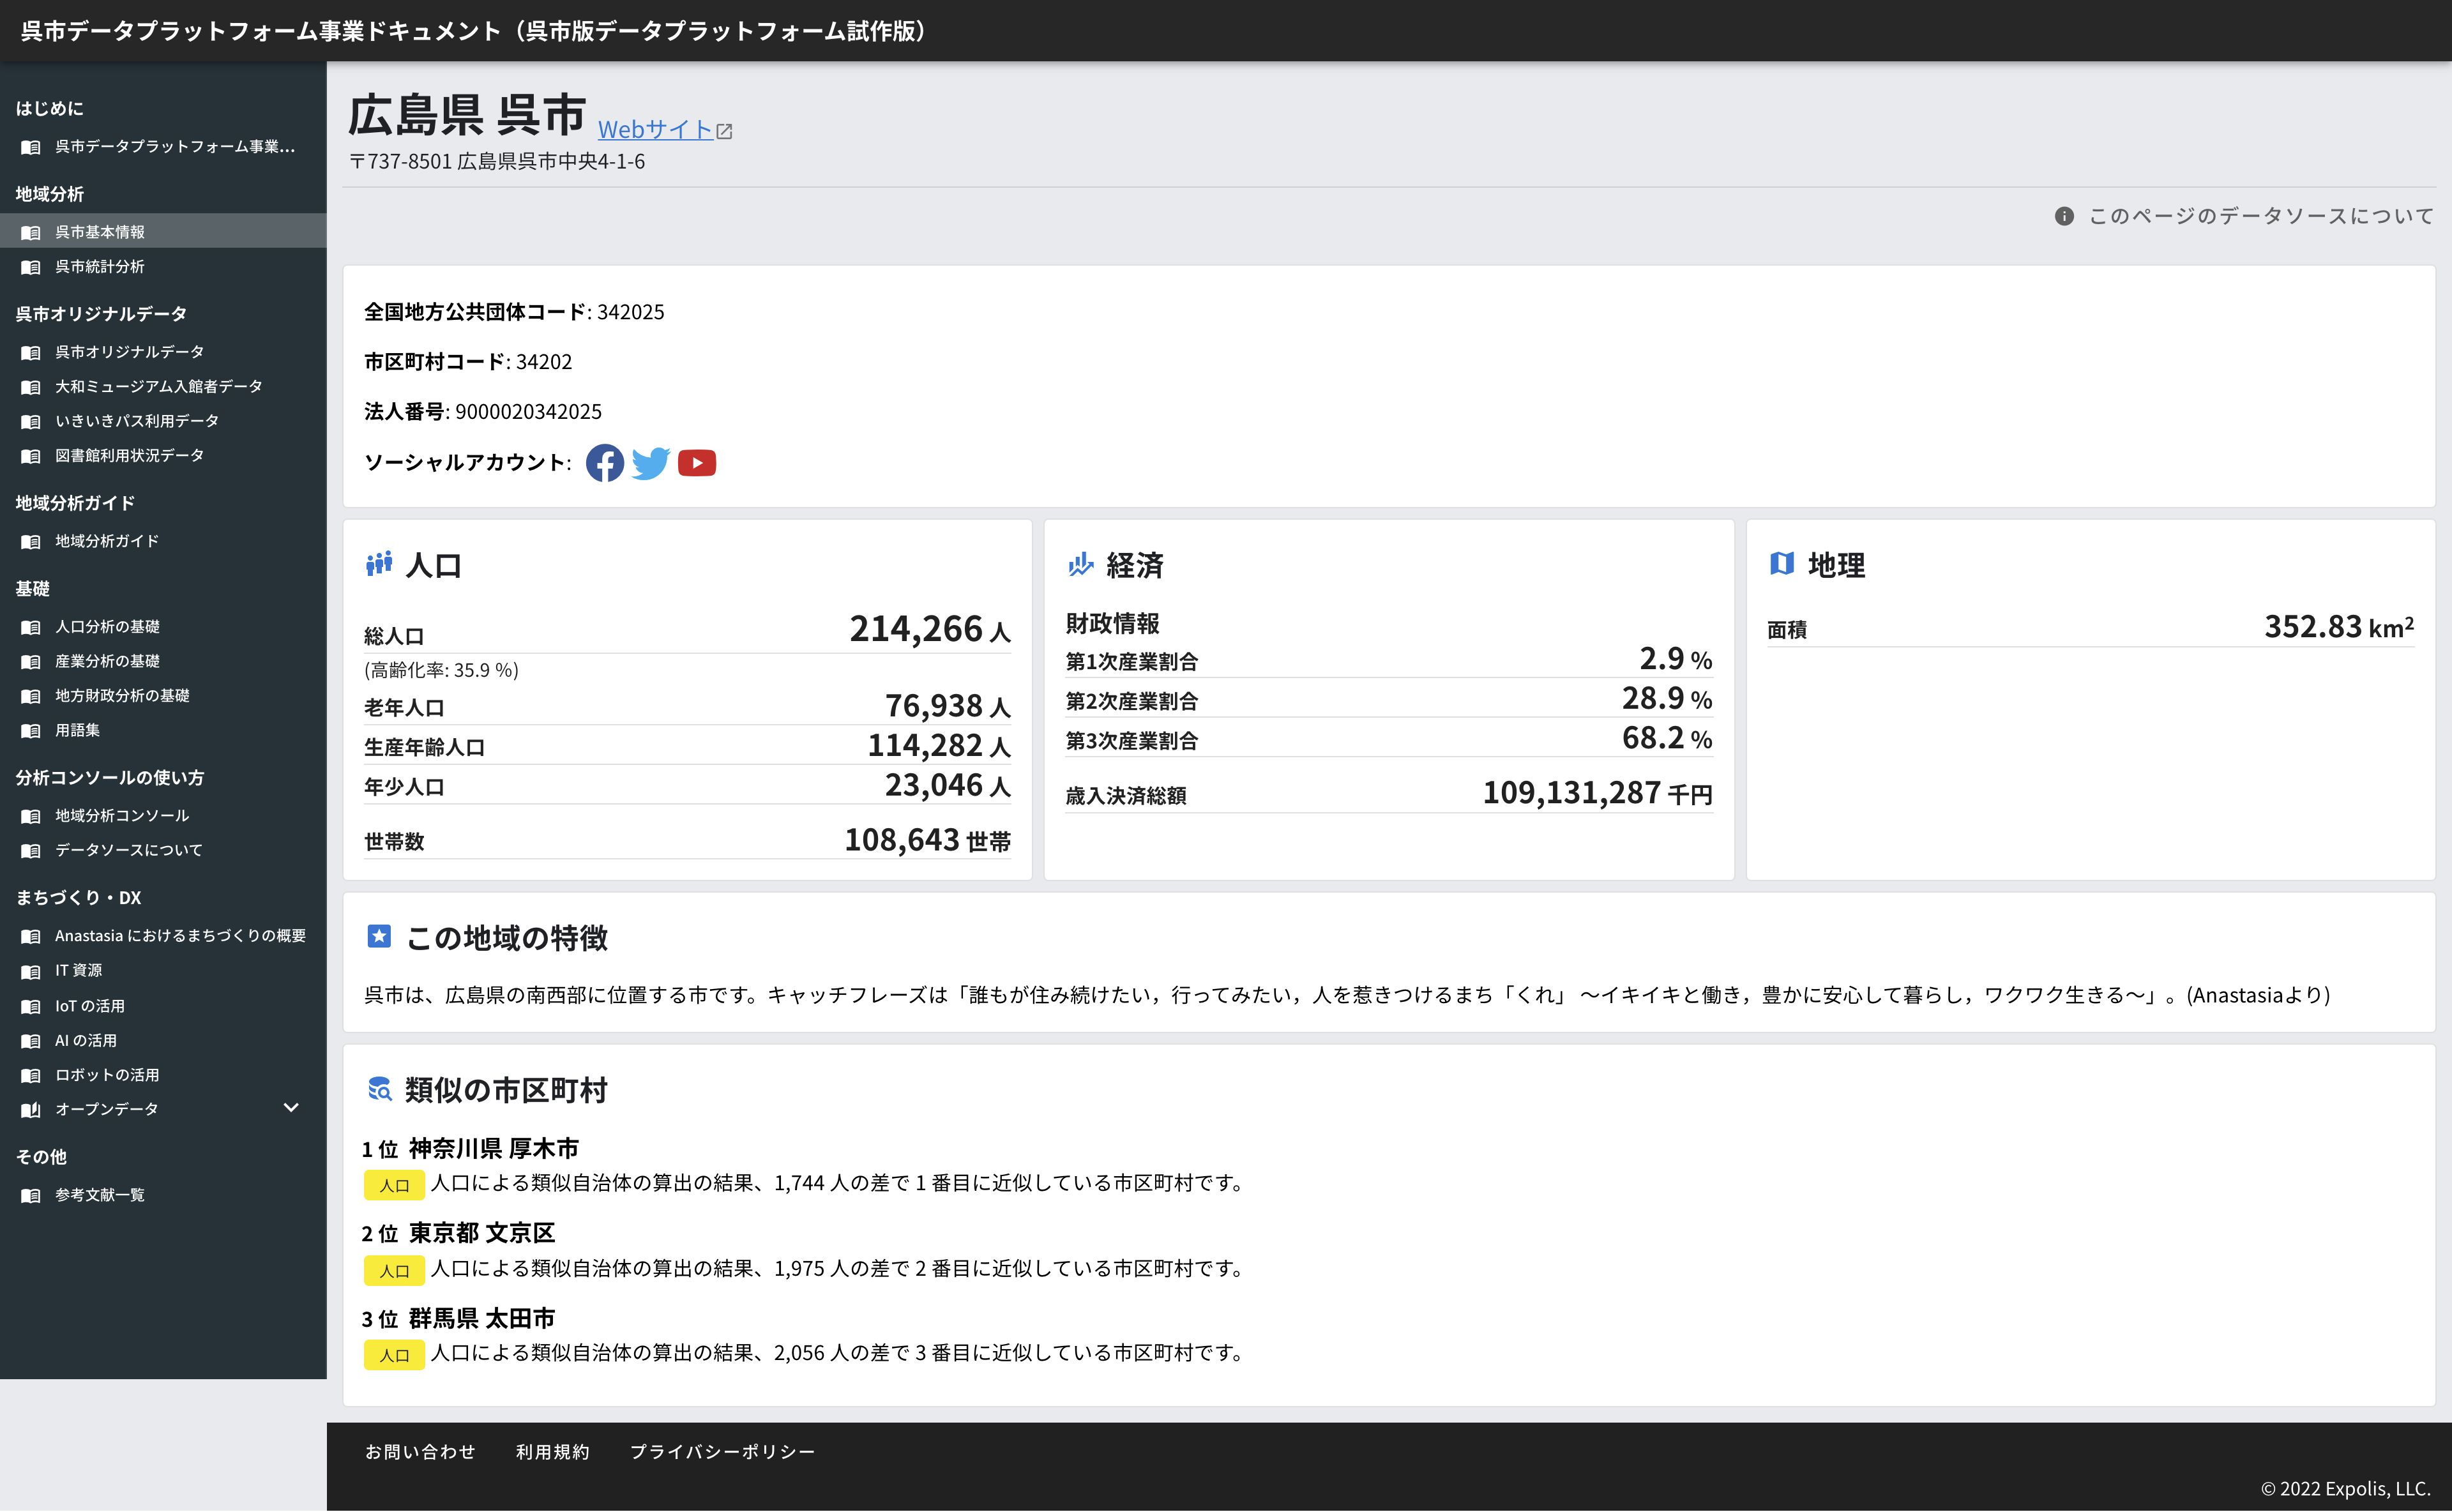
Task: Click the 地理 map icon
Action: [x=1782, y=564]
